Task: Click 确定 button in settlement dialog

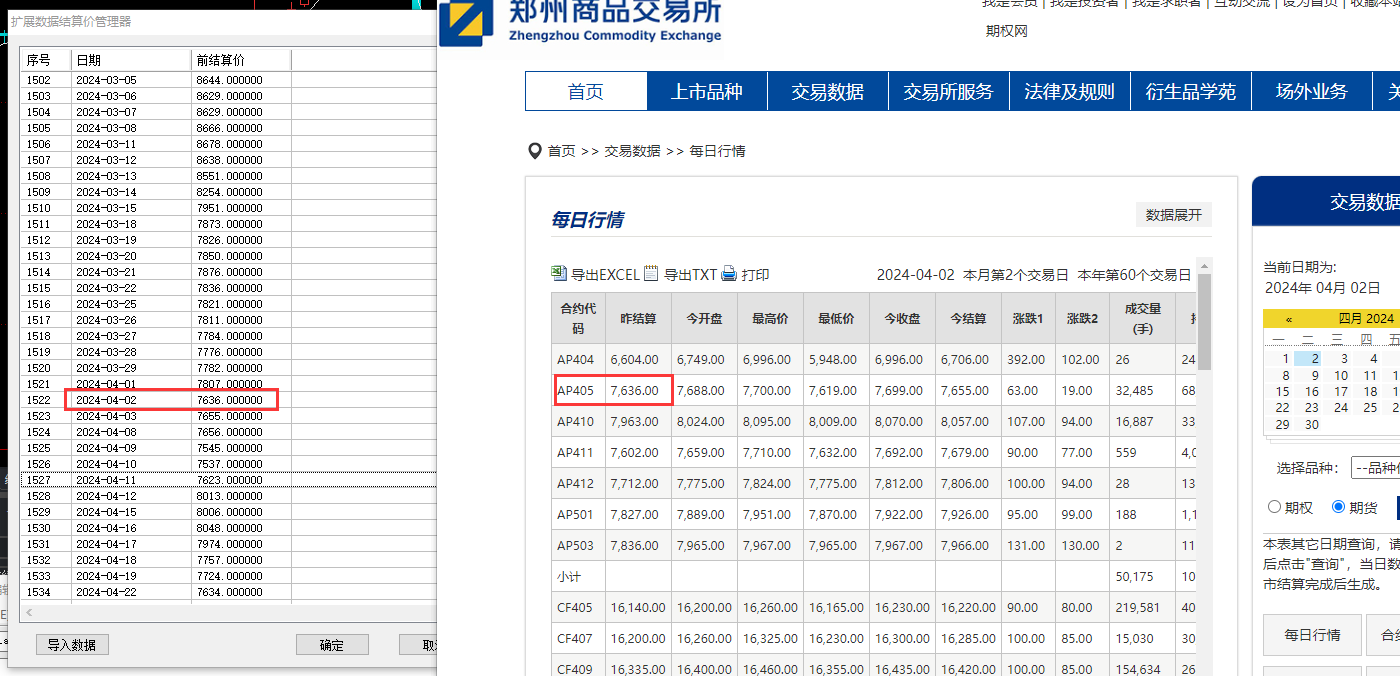Action: pyautogui.click(x=332, y=645)
